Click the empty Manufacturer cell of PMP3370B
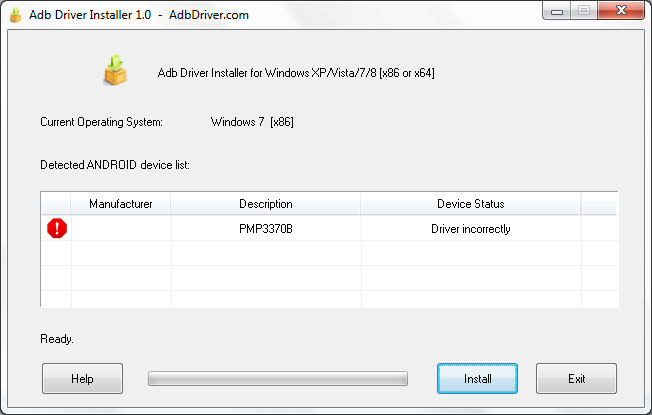652x415 pixels. tap(120, 229)
